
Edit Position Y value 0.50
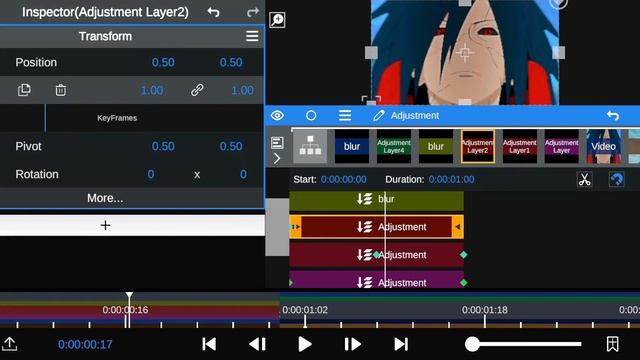click(231, 62)
